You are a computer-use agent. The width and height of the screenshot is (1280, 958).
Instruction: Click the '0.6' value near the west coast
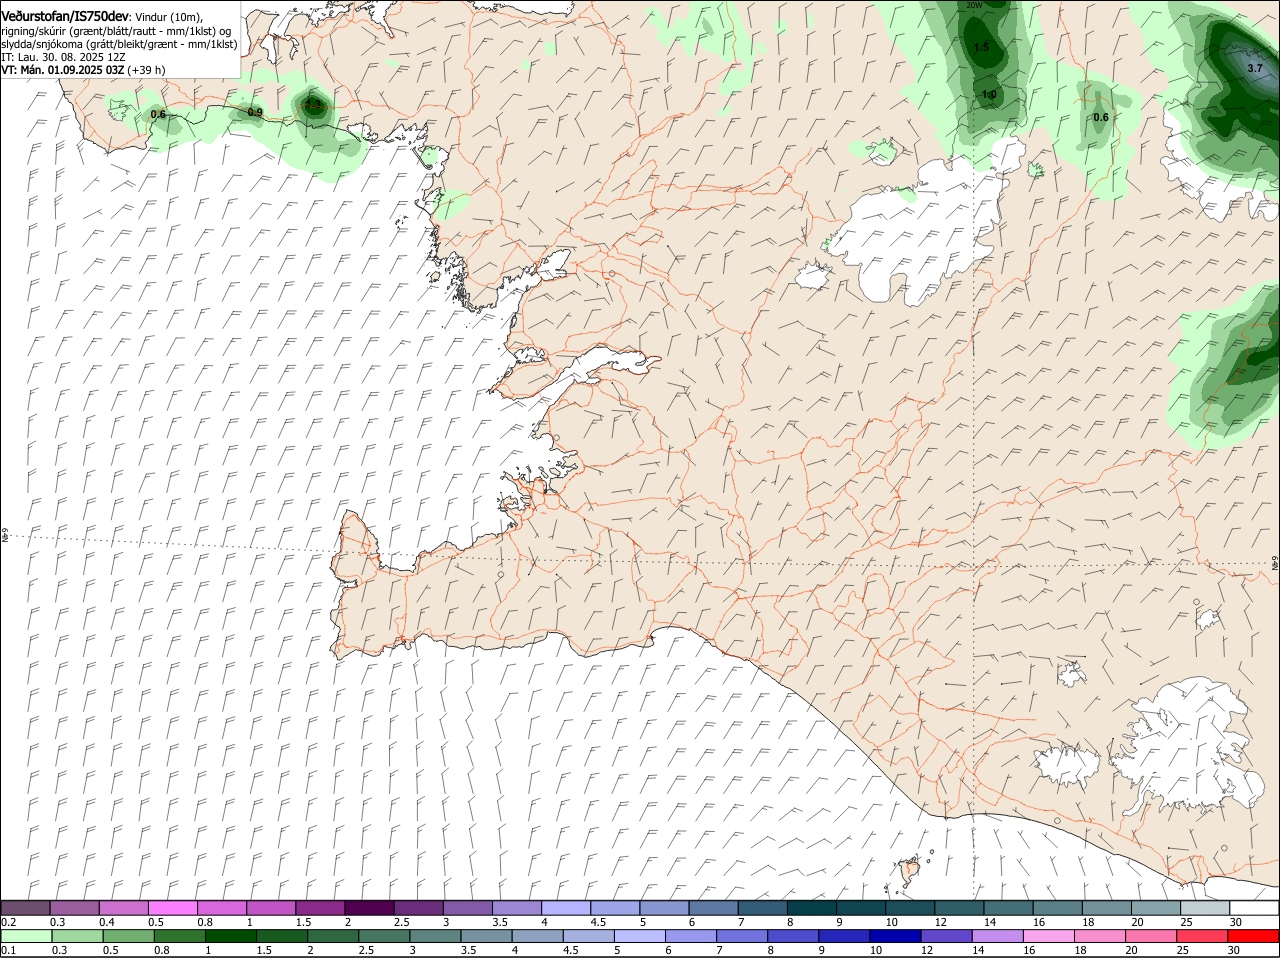point(158,115)
